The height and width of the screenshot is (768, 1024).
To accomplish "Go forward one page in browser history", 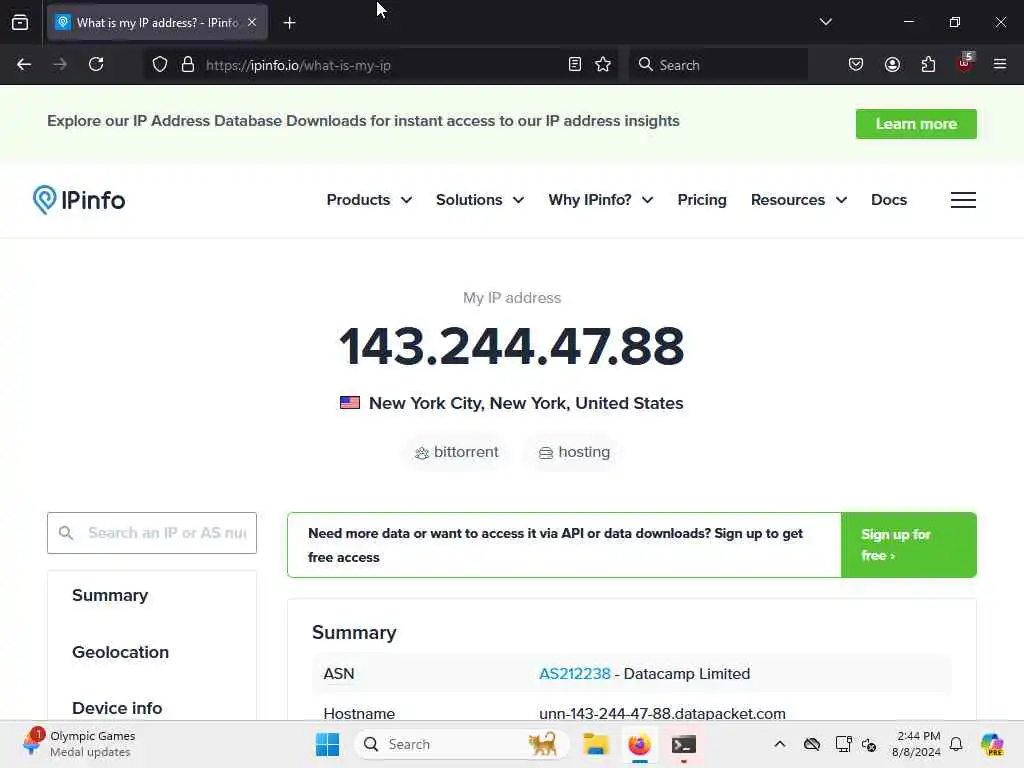I will tap(60, 65).
